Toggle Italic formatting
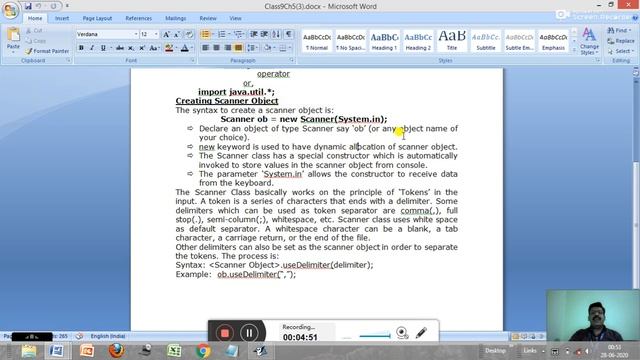Screen dimensions: 640x360 tap(92, 48)
